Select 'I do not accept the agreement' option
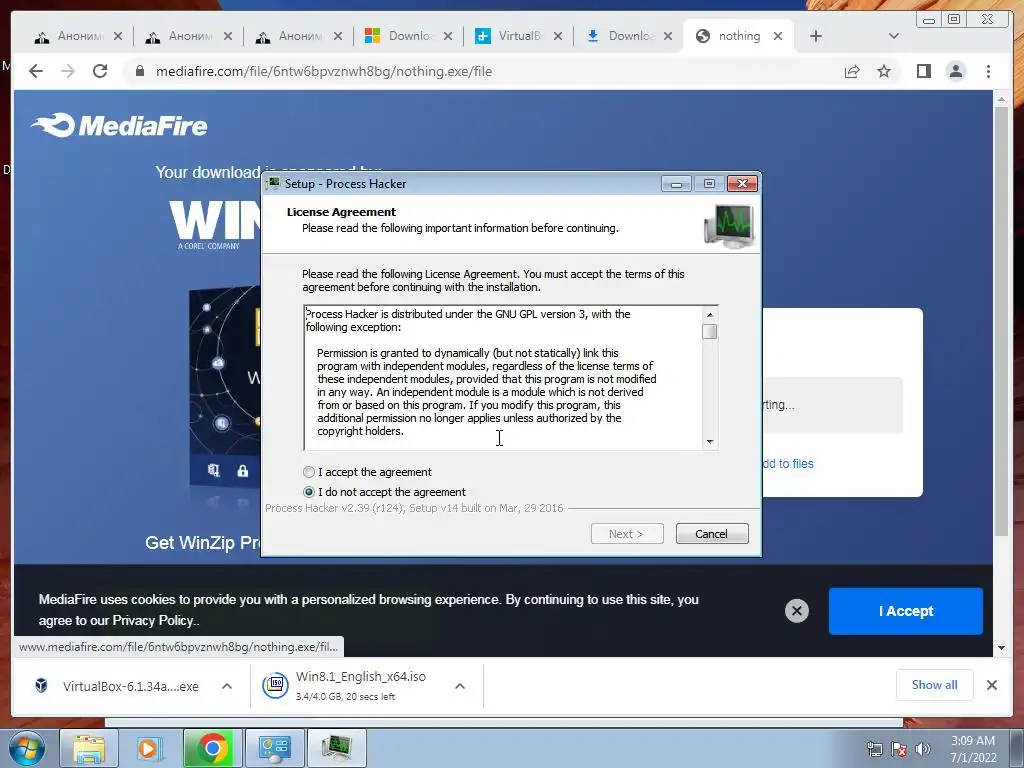The image size is (1024, 768). click(x=309, y=492)
